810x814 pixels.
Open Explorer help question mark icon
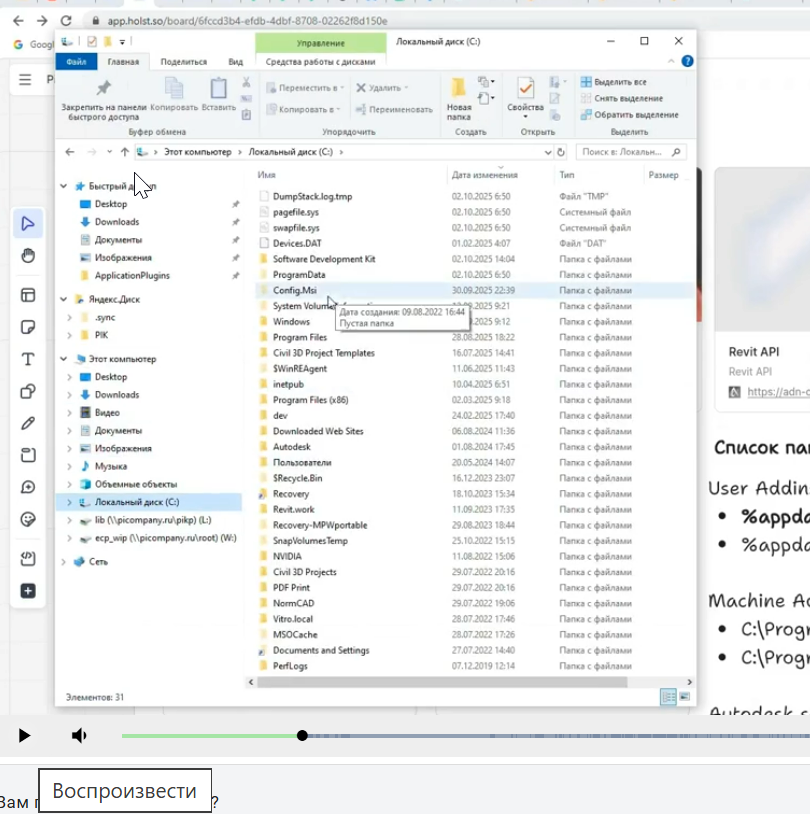[687, 61]
